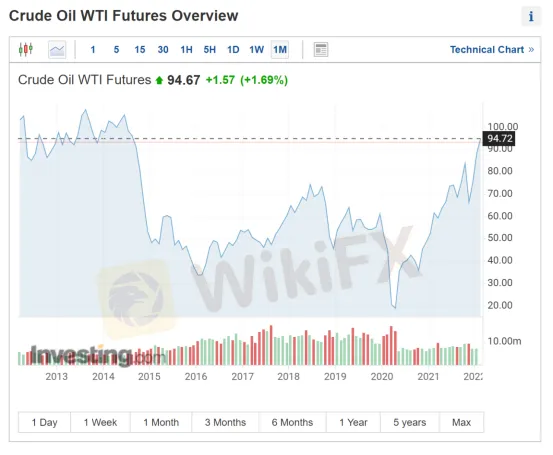Show the 5 years range
This screenshot has width=553, height=455.
pyautogui.click(x=410, y=422)
